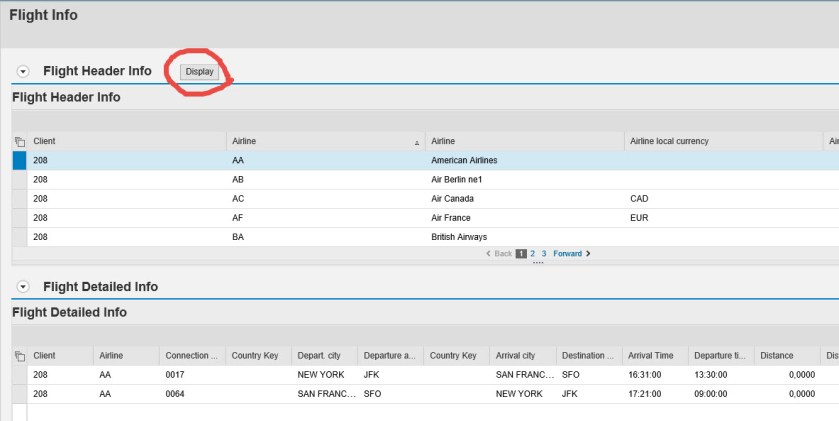Screen dimensions: 839x421
Task: Click select-all icon in header table
Action: 20,142
